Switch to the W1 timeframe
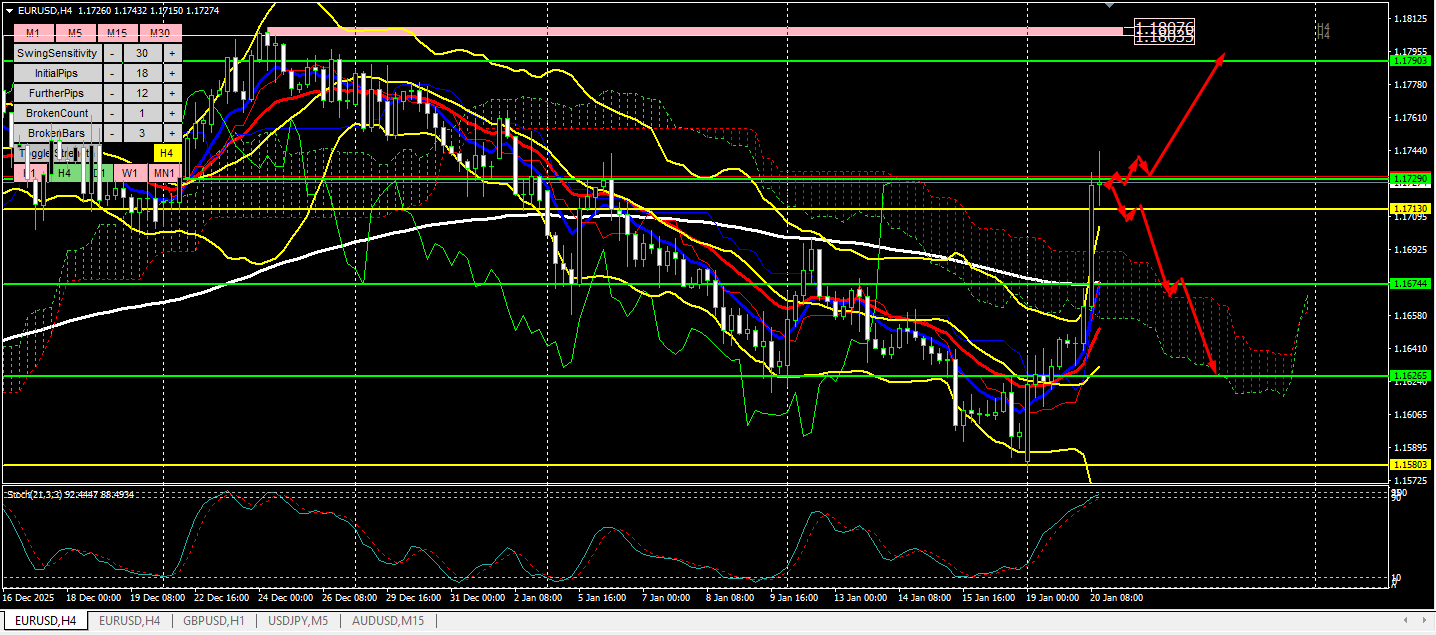This screenshot has width=1436, height=635. tap(130, 173)
